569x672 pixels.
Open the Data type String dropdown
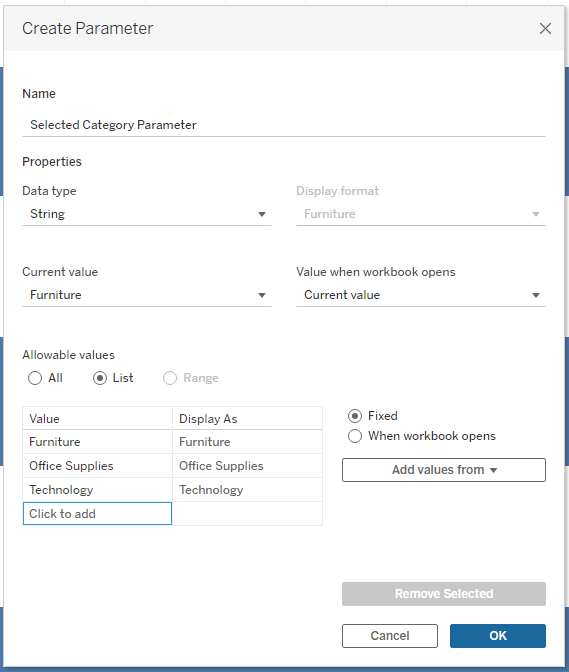(x=147, y=214)
